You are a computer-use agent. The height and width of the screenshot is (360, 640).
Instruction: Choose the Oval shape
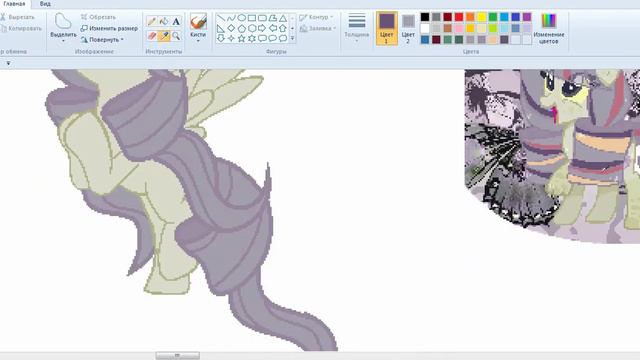[x=242, y=18]
